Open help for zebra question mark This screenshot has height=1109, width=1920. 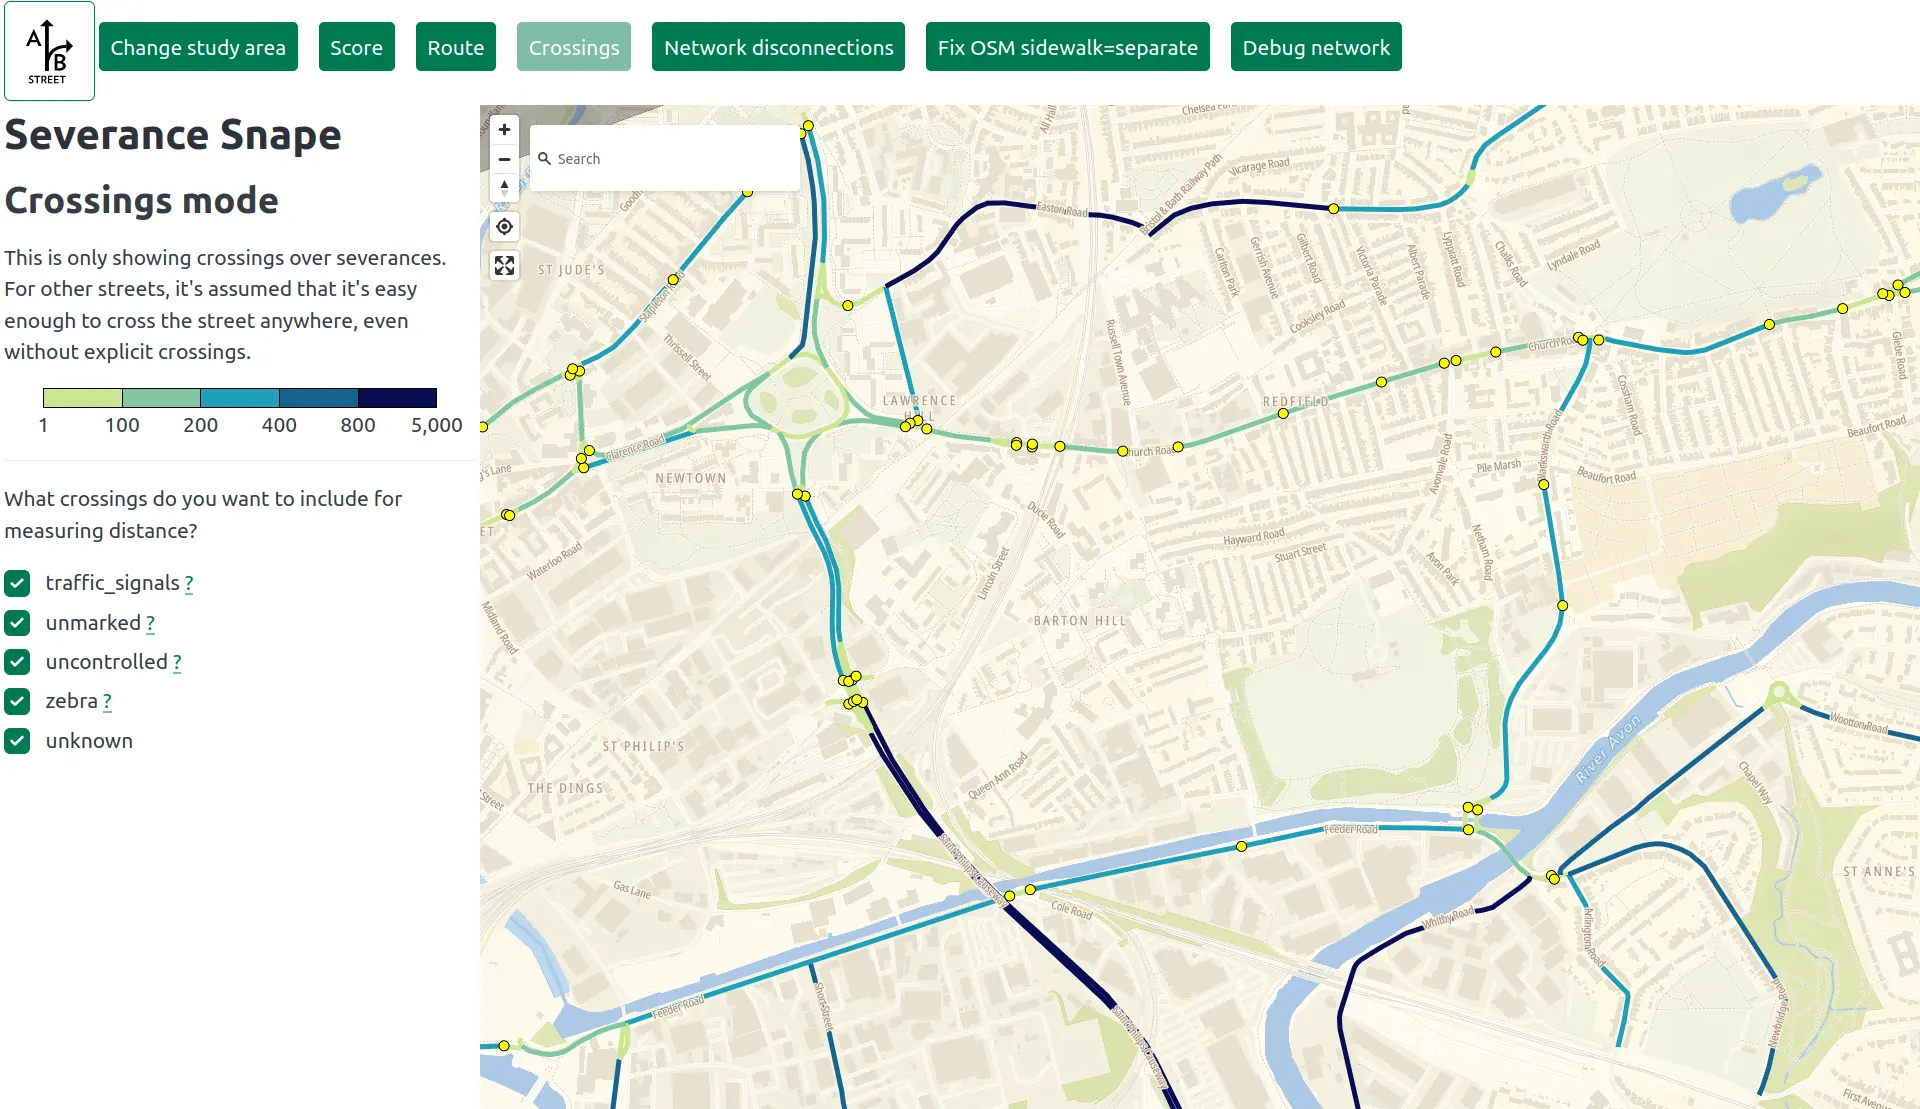click(107, 702)
